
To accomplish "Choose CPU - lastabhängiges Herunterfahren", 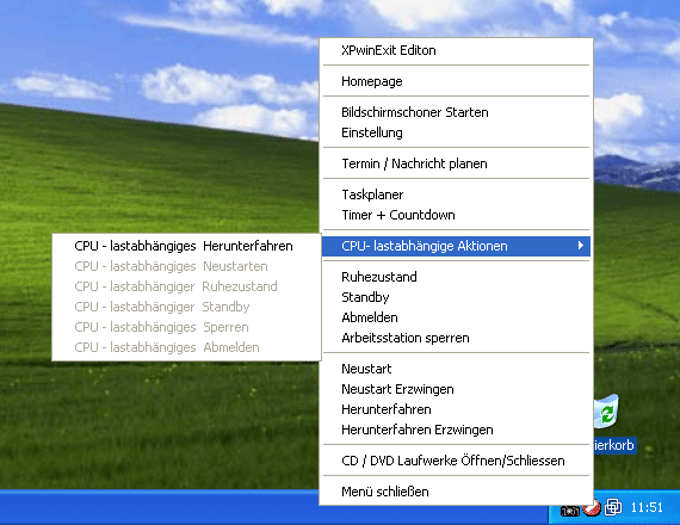I will [186, 246].
